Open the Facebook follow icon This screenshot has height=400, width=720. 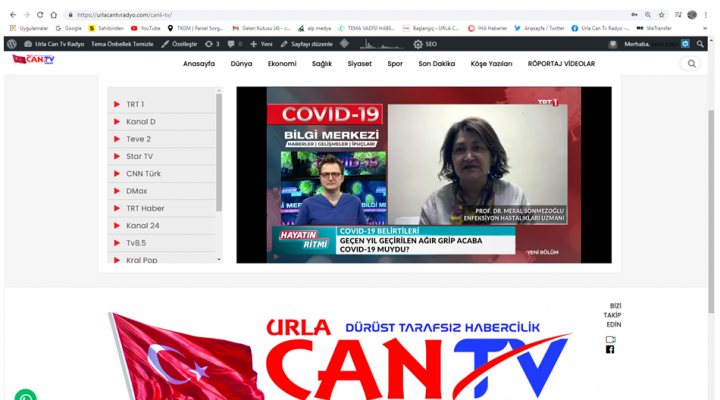[x=610, y=349]
